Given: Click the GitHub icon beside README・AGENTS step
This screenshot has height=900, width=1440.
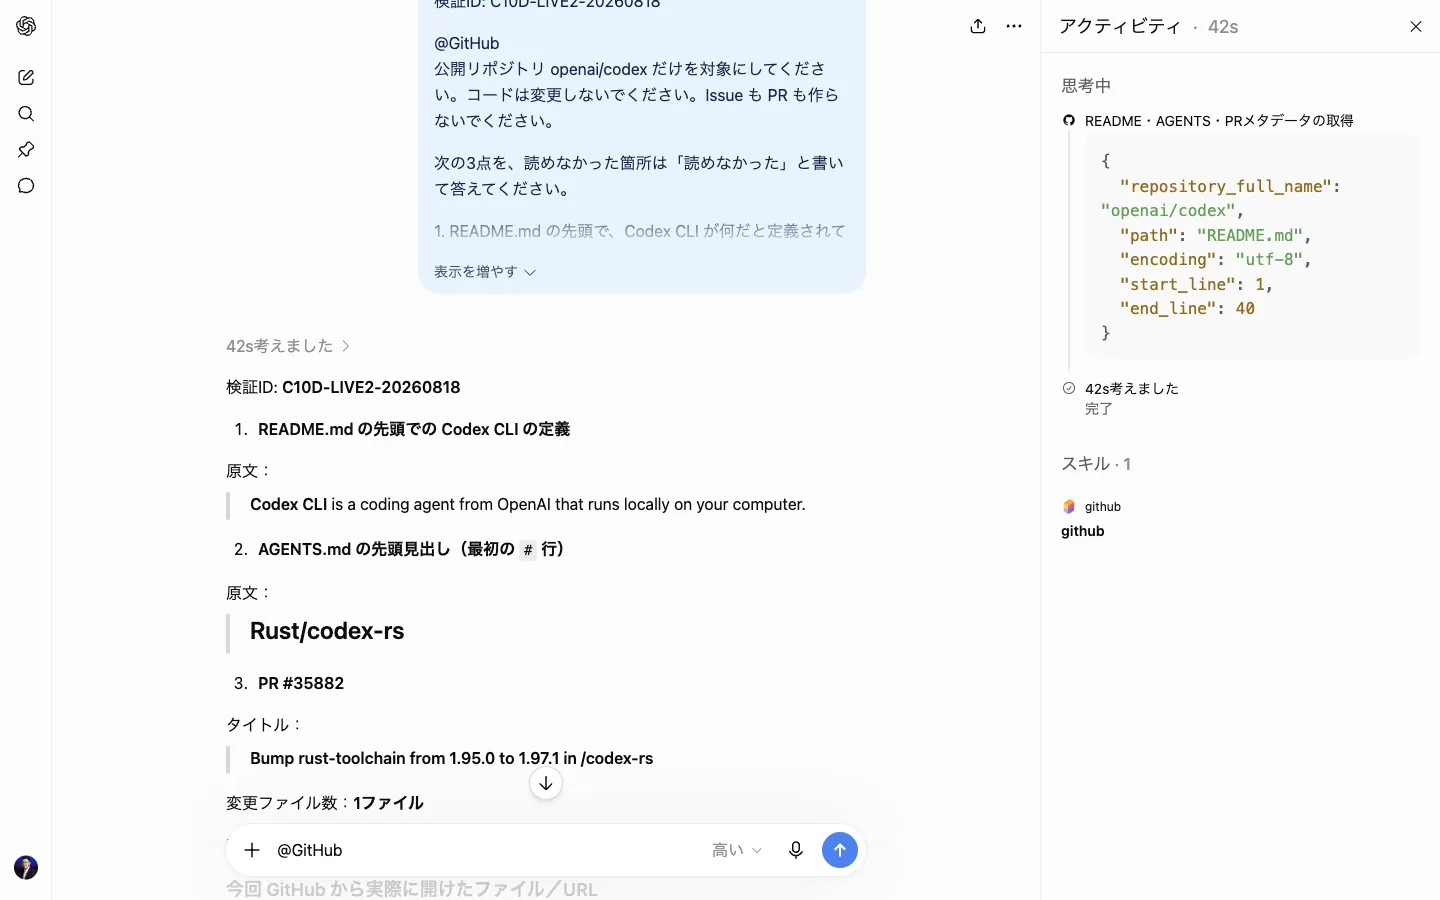Looking at the screenshot, I should tap(1069, 120).
